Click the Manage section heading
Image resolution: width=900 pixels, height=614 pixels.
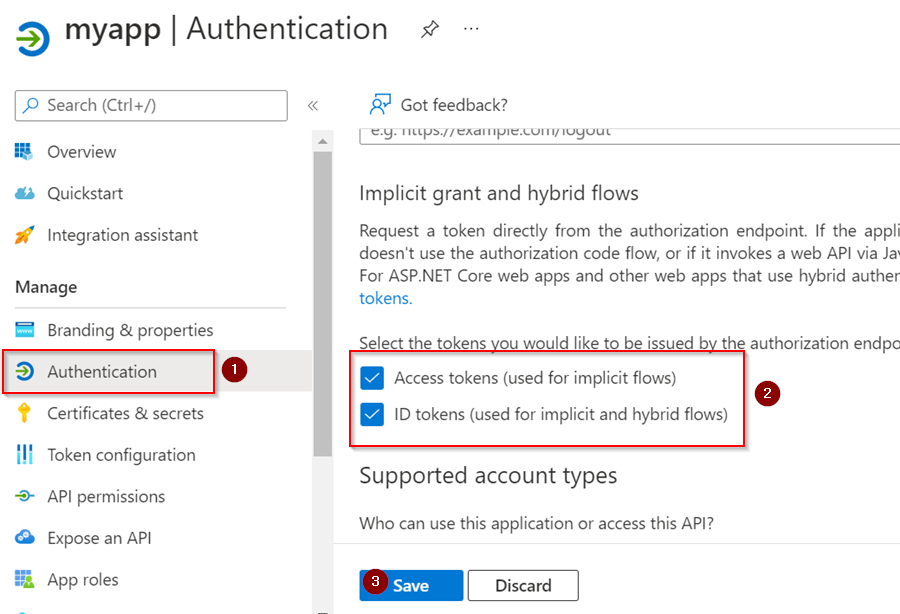click(46, 287)
